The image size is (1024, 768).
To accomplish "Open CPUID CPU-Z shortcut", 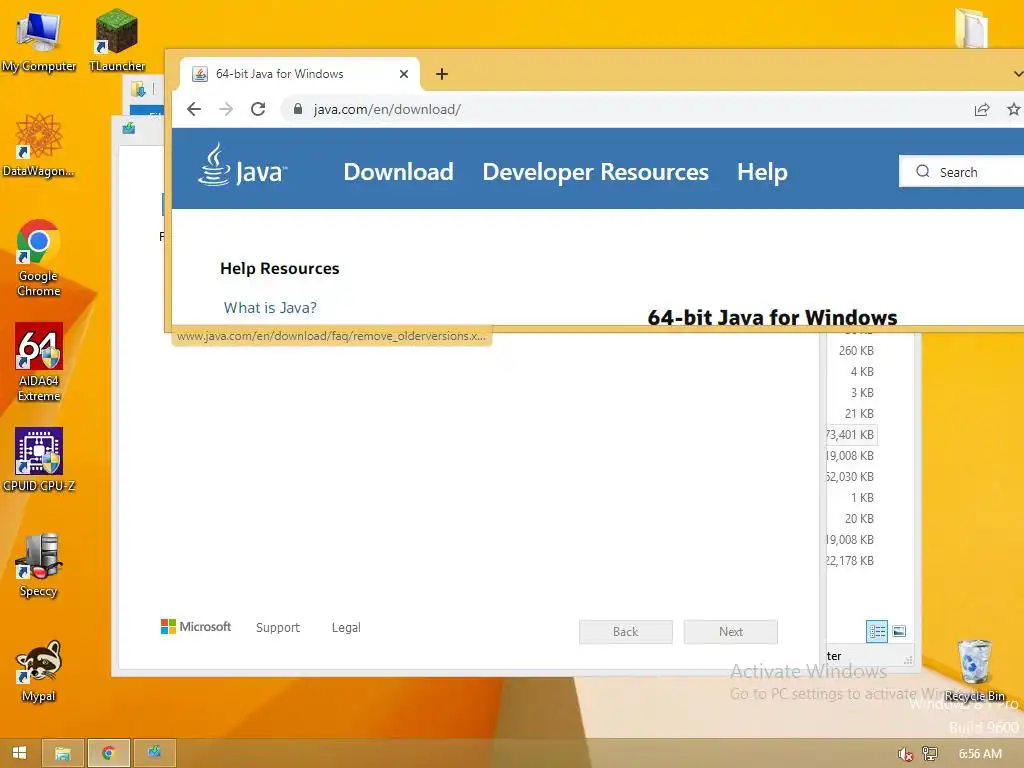I will pyautogui.click(x=39, y=460).
